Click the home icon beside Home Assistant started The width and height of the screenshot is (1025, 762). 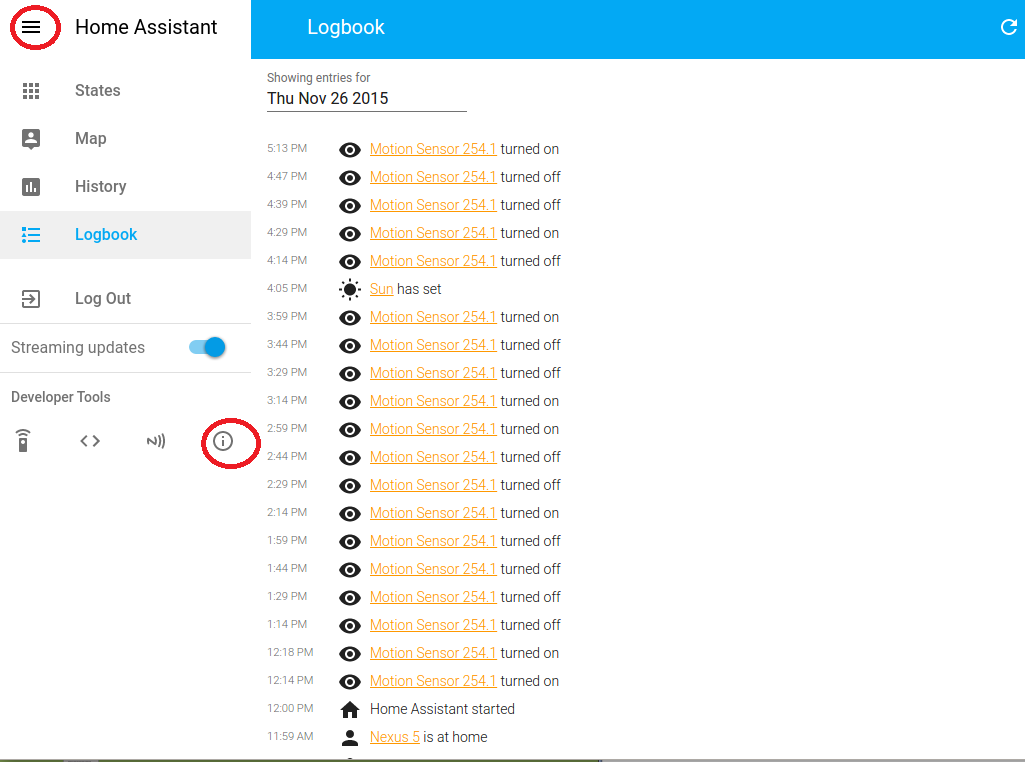pyautogui.click(x=349, y=708)
